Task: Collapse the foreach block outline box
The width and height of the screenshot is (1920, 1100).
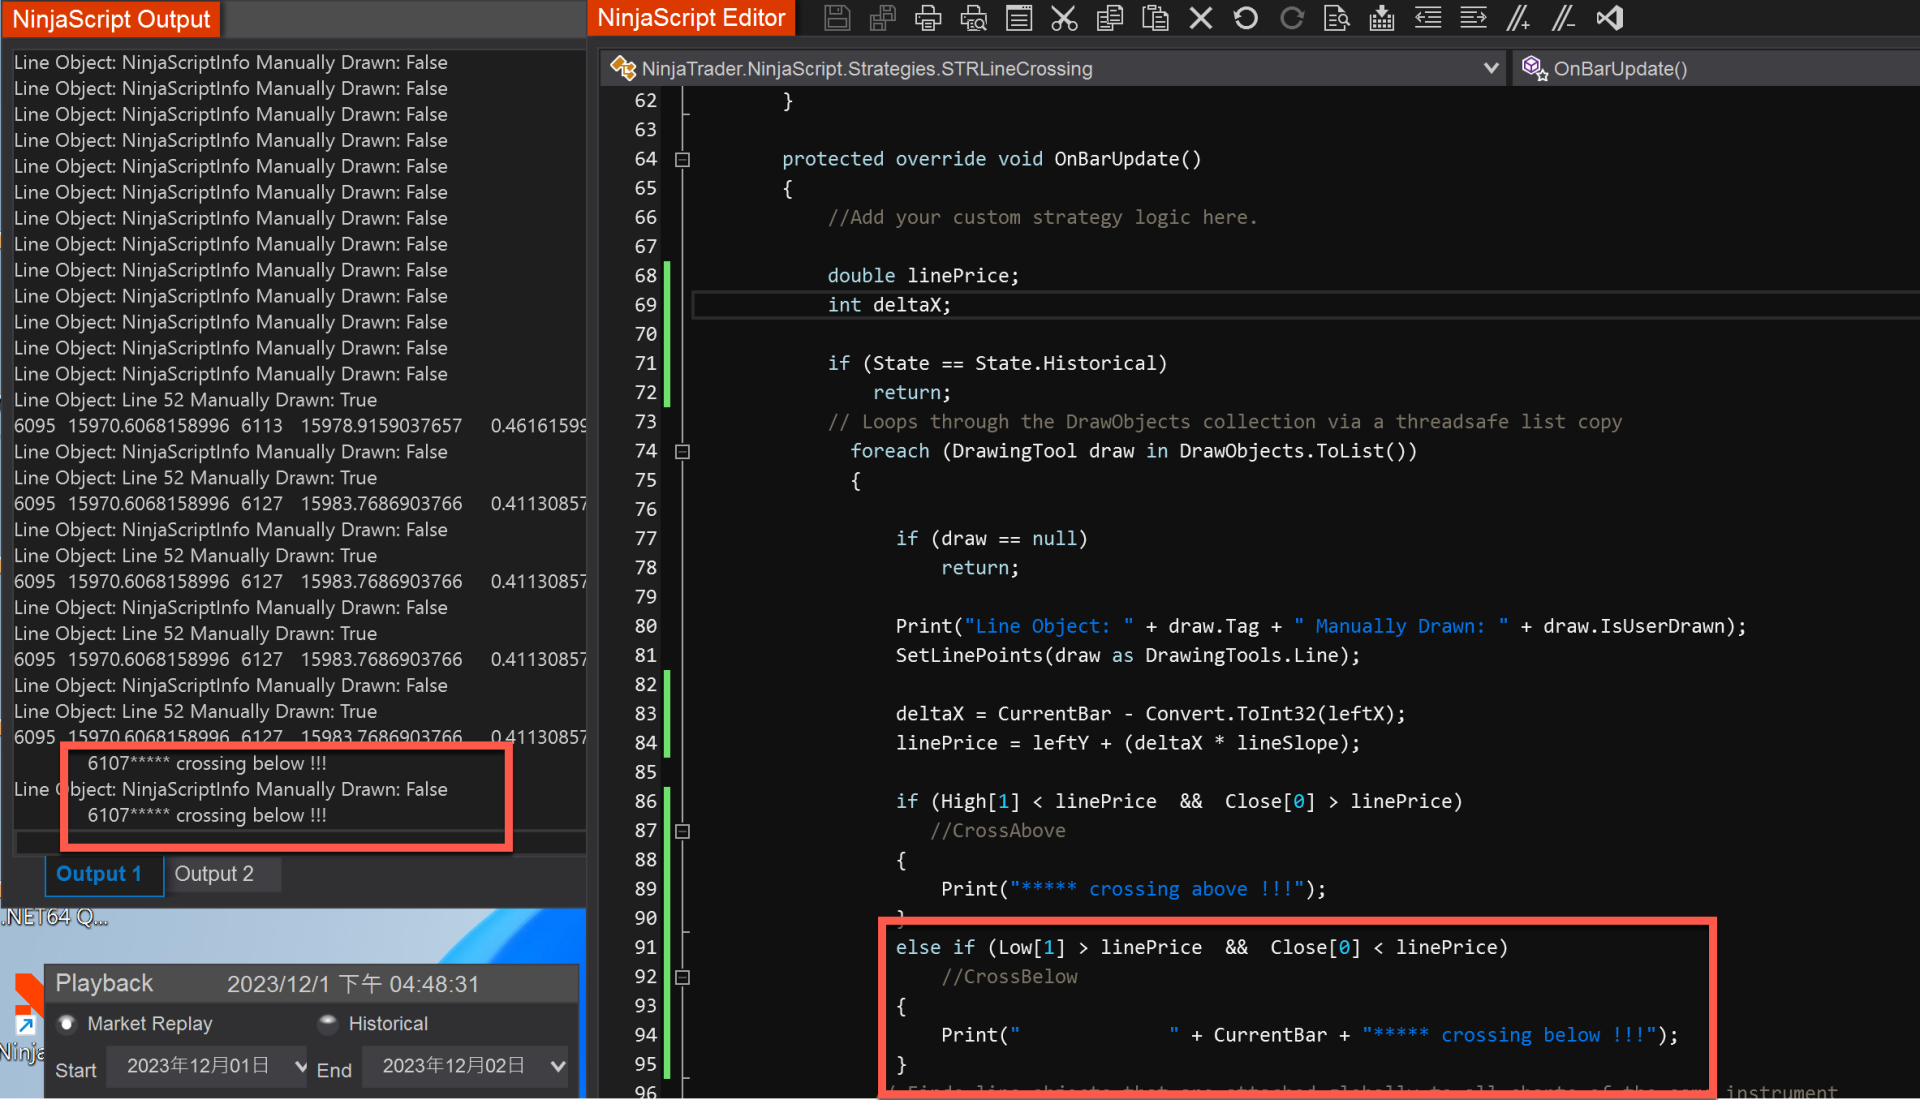Action: [x=682, y=452]
